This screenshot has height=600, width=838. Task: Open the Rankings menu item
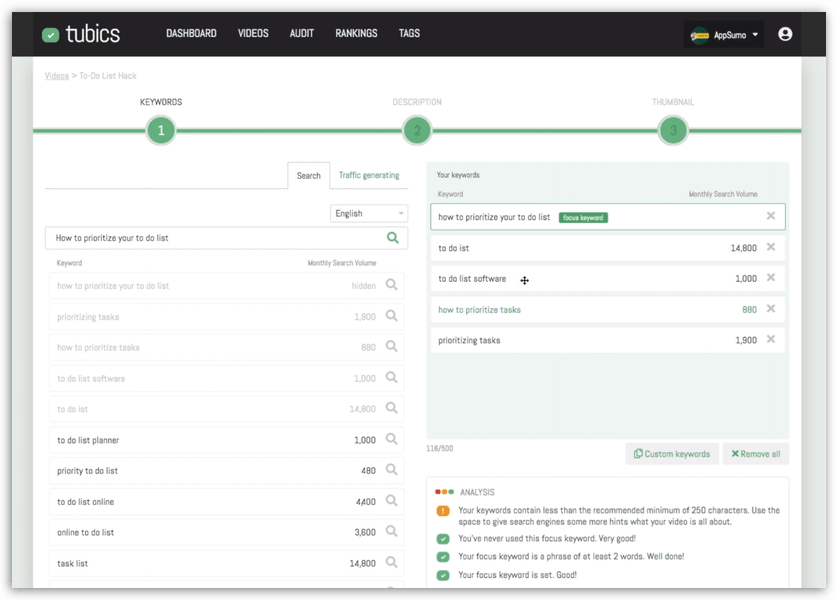[x=356, y=33]
